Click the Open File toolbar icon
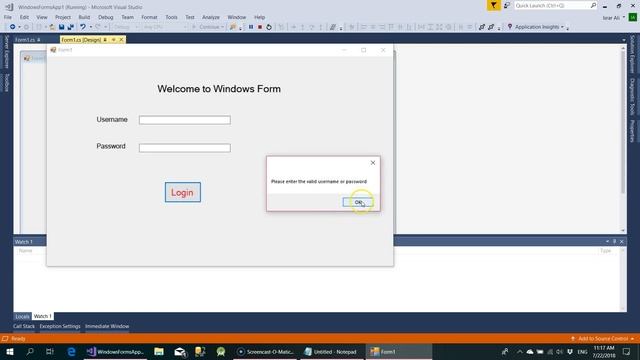Screen dimensions: 640x360 [x=52, y=27]
